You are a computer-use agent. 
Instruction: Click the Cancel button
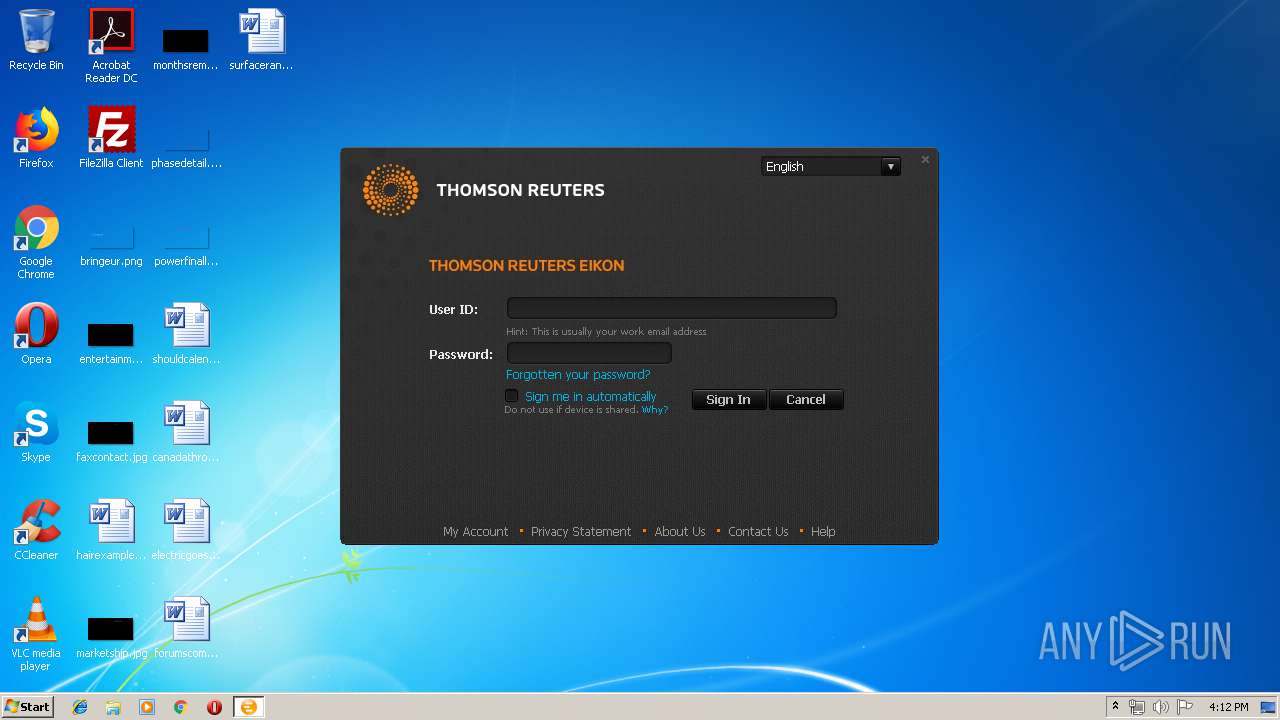click(x=806, y=399)
